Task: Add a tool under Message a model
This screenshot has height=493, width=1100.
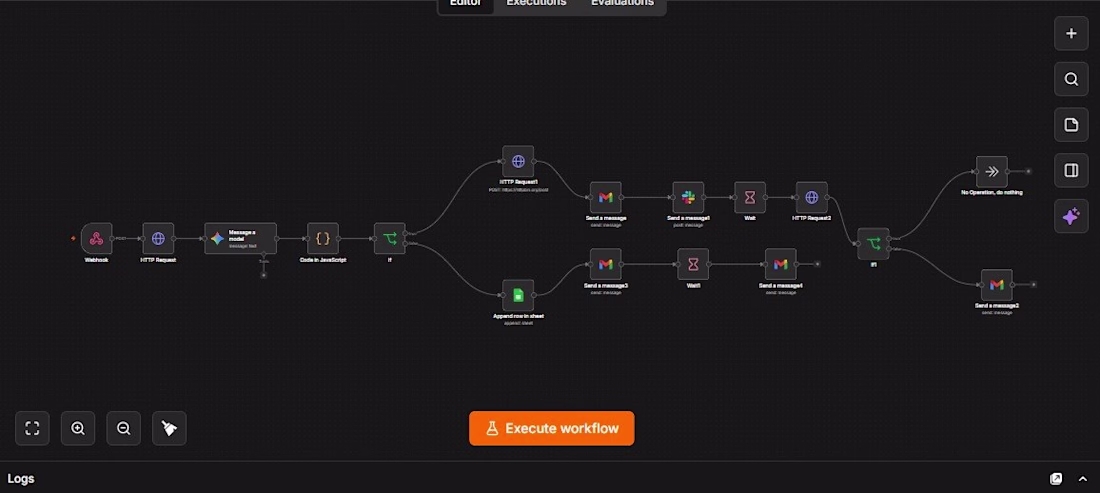Action: click(264, 275)
